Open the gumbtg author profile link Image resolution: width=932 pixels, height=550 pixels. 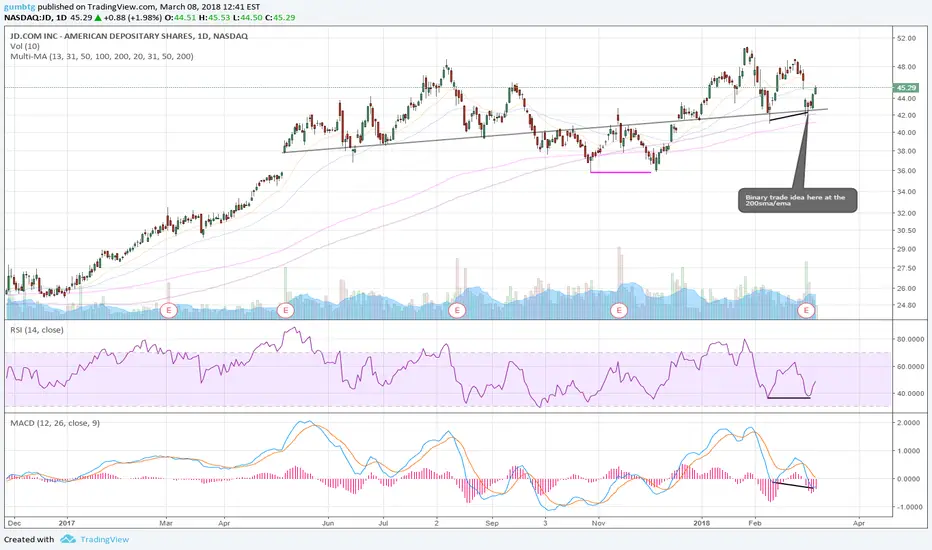click(x=20, y=7)
